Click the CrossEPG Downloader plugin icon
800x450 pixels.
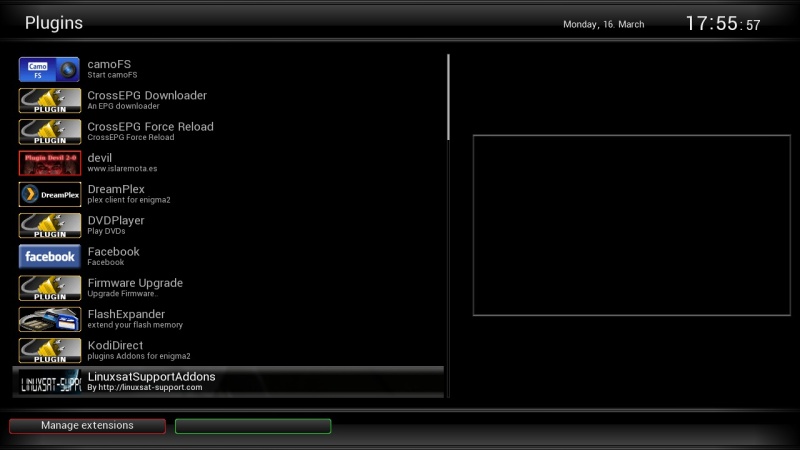49,101
